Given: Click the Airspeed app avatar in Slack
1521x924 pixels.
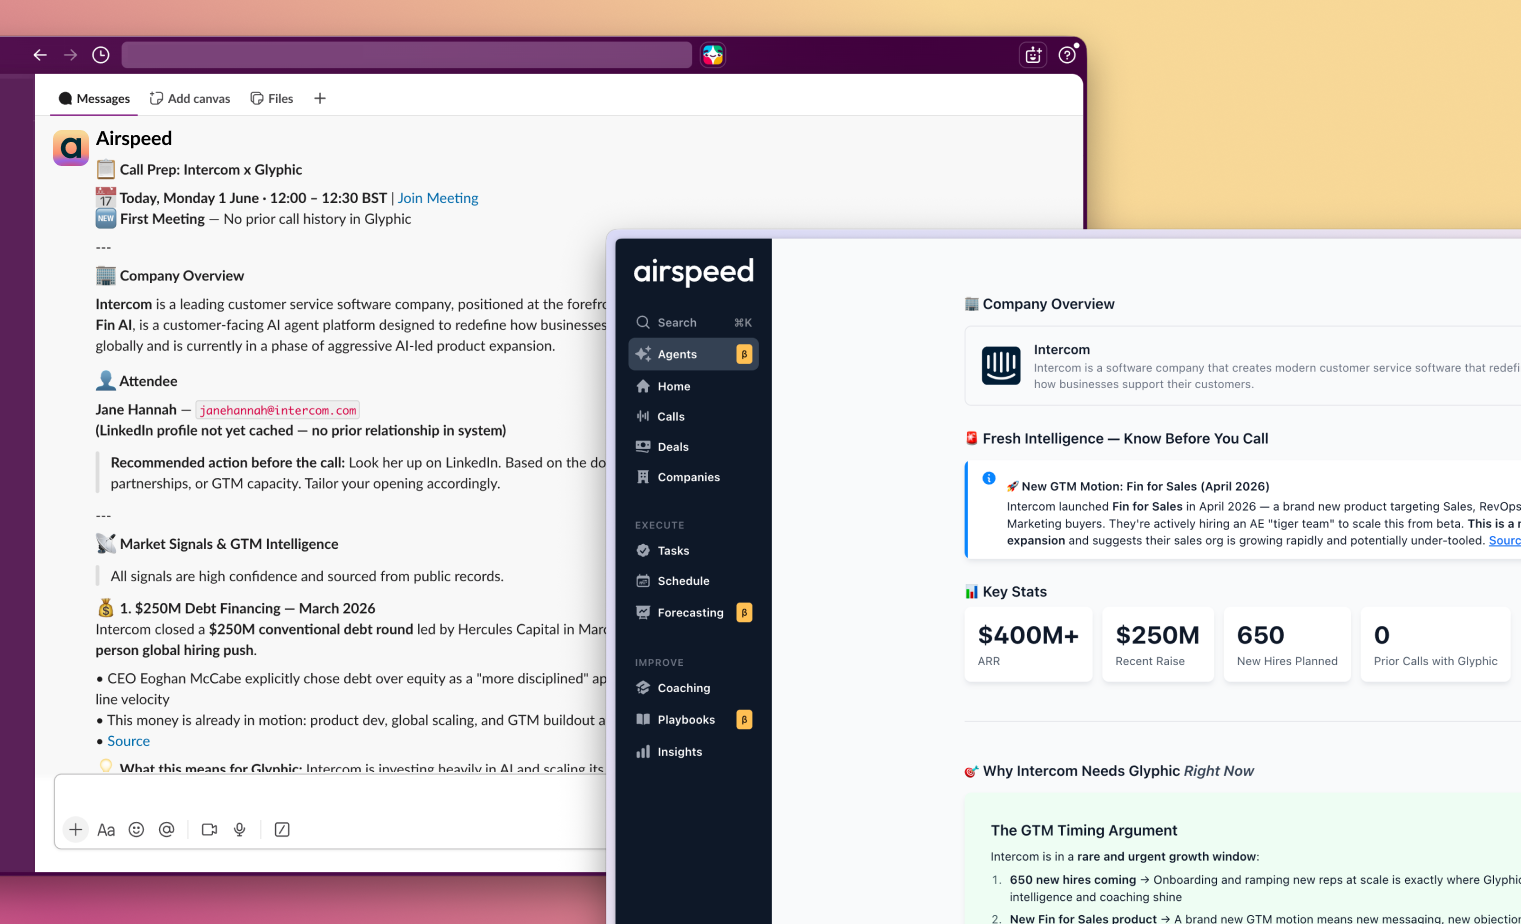Looking at the screenshot, I should tap(71, 148).
